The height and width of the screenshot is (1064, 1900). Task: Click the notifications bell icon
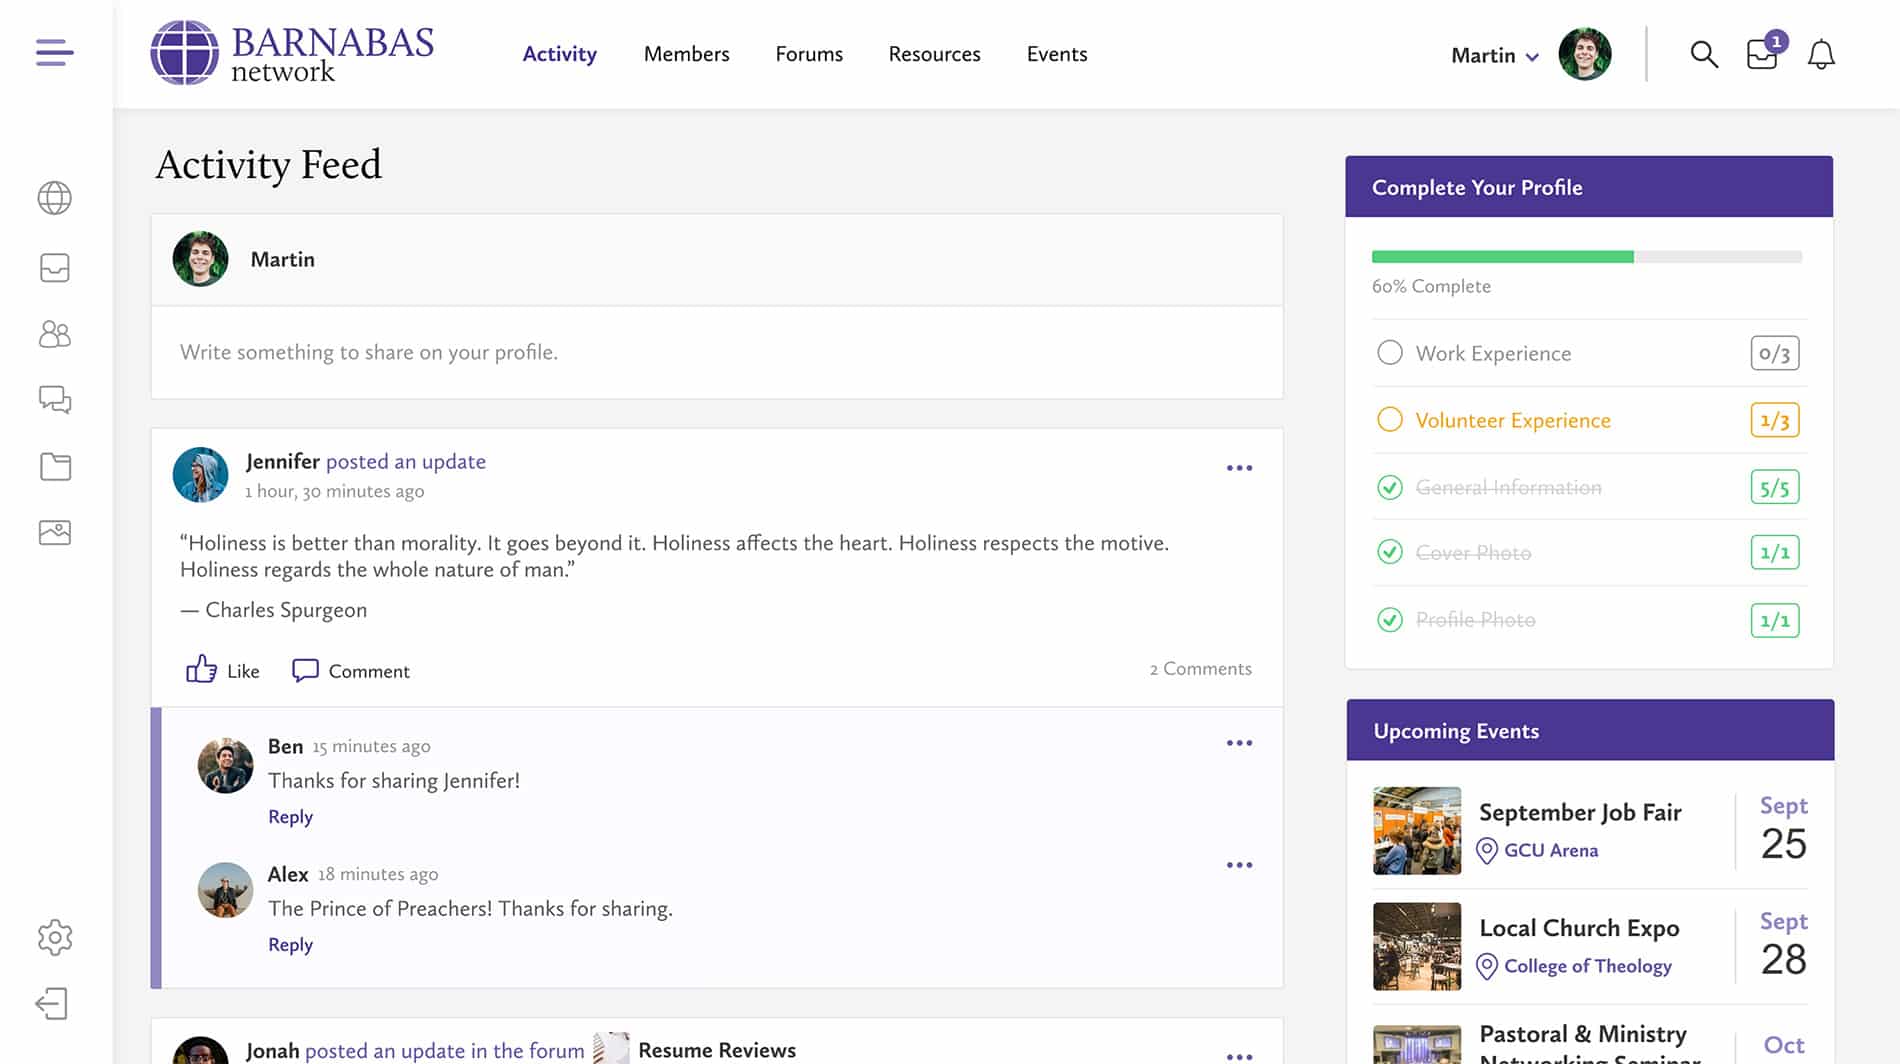pyautogui.click(x=1821, y=54)
